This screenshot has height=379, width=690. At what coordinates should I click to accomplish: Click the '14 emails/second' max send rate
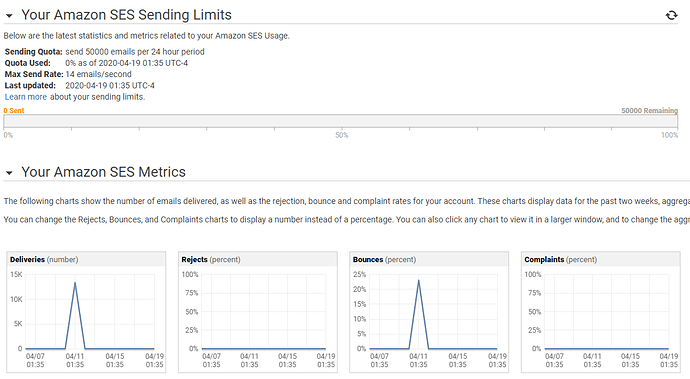[98, 74]
